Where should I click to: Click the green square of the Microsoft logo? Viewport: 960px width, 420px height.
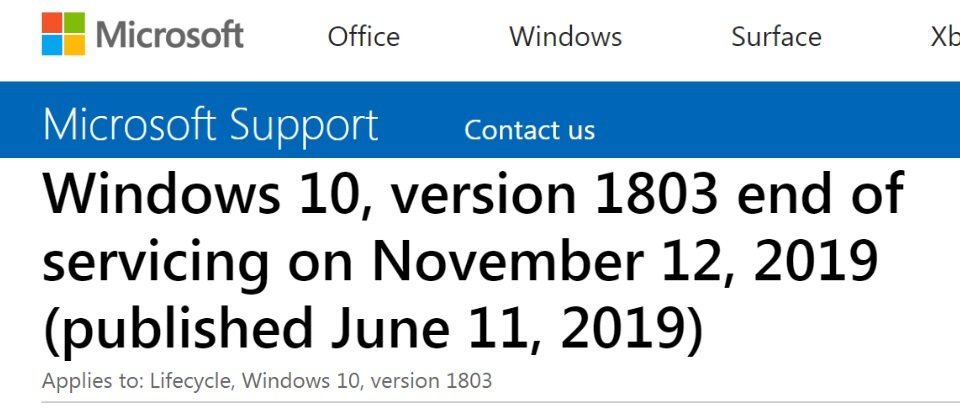click(x=75, y=23)
